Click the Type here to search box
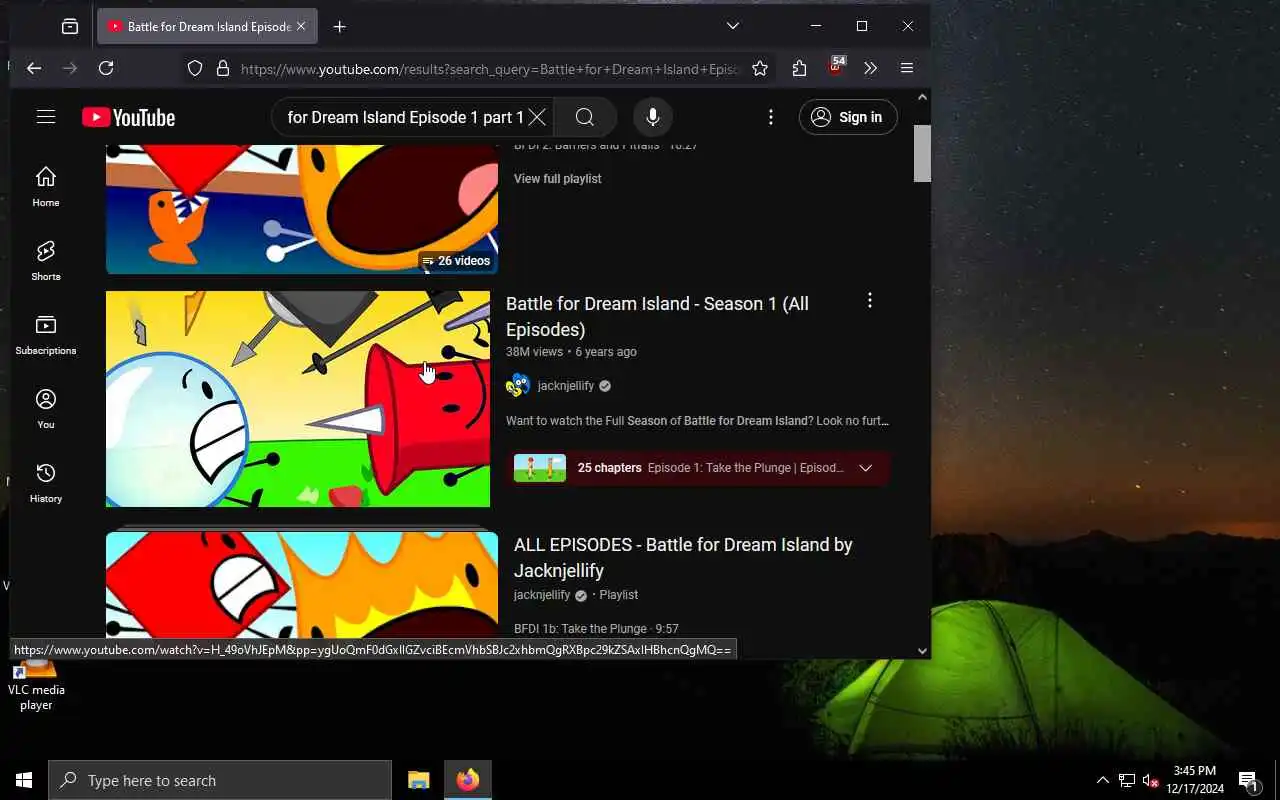Viewport: 1280px width, 800px height. point(220,780)
